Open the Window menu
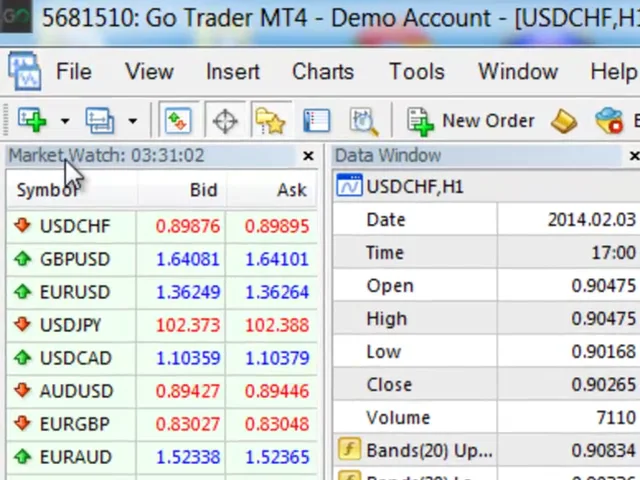 pos(518,72)
